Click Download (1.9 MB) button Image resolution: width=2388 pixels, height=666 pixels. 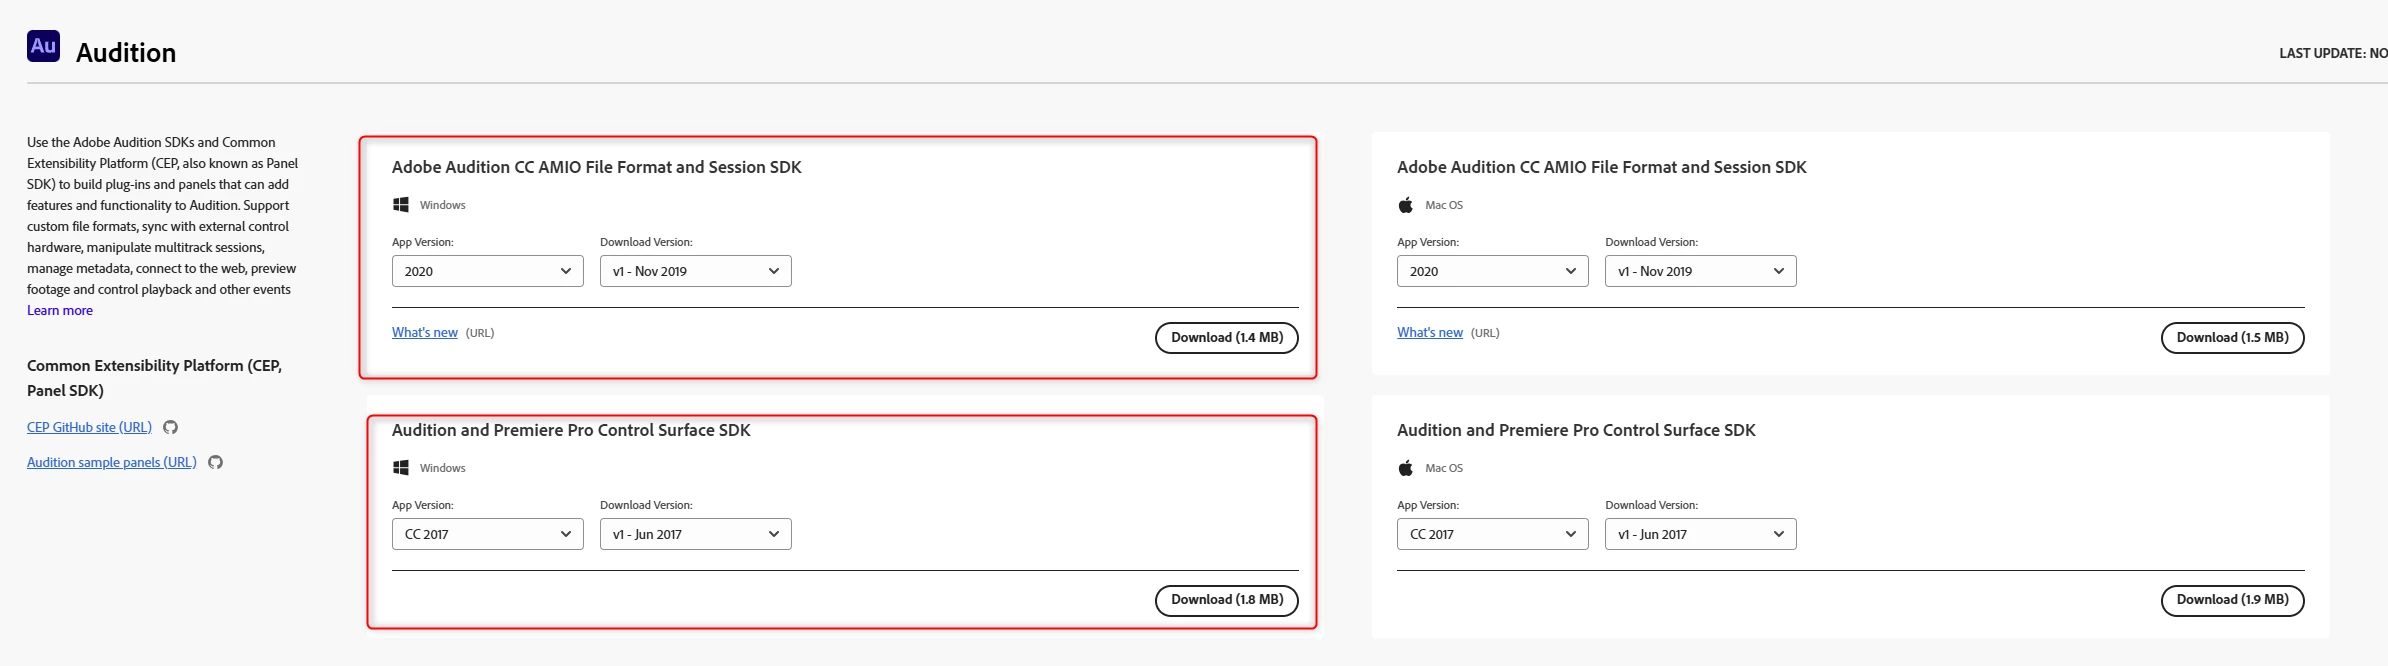2232,600
